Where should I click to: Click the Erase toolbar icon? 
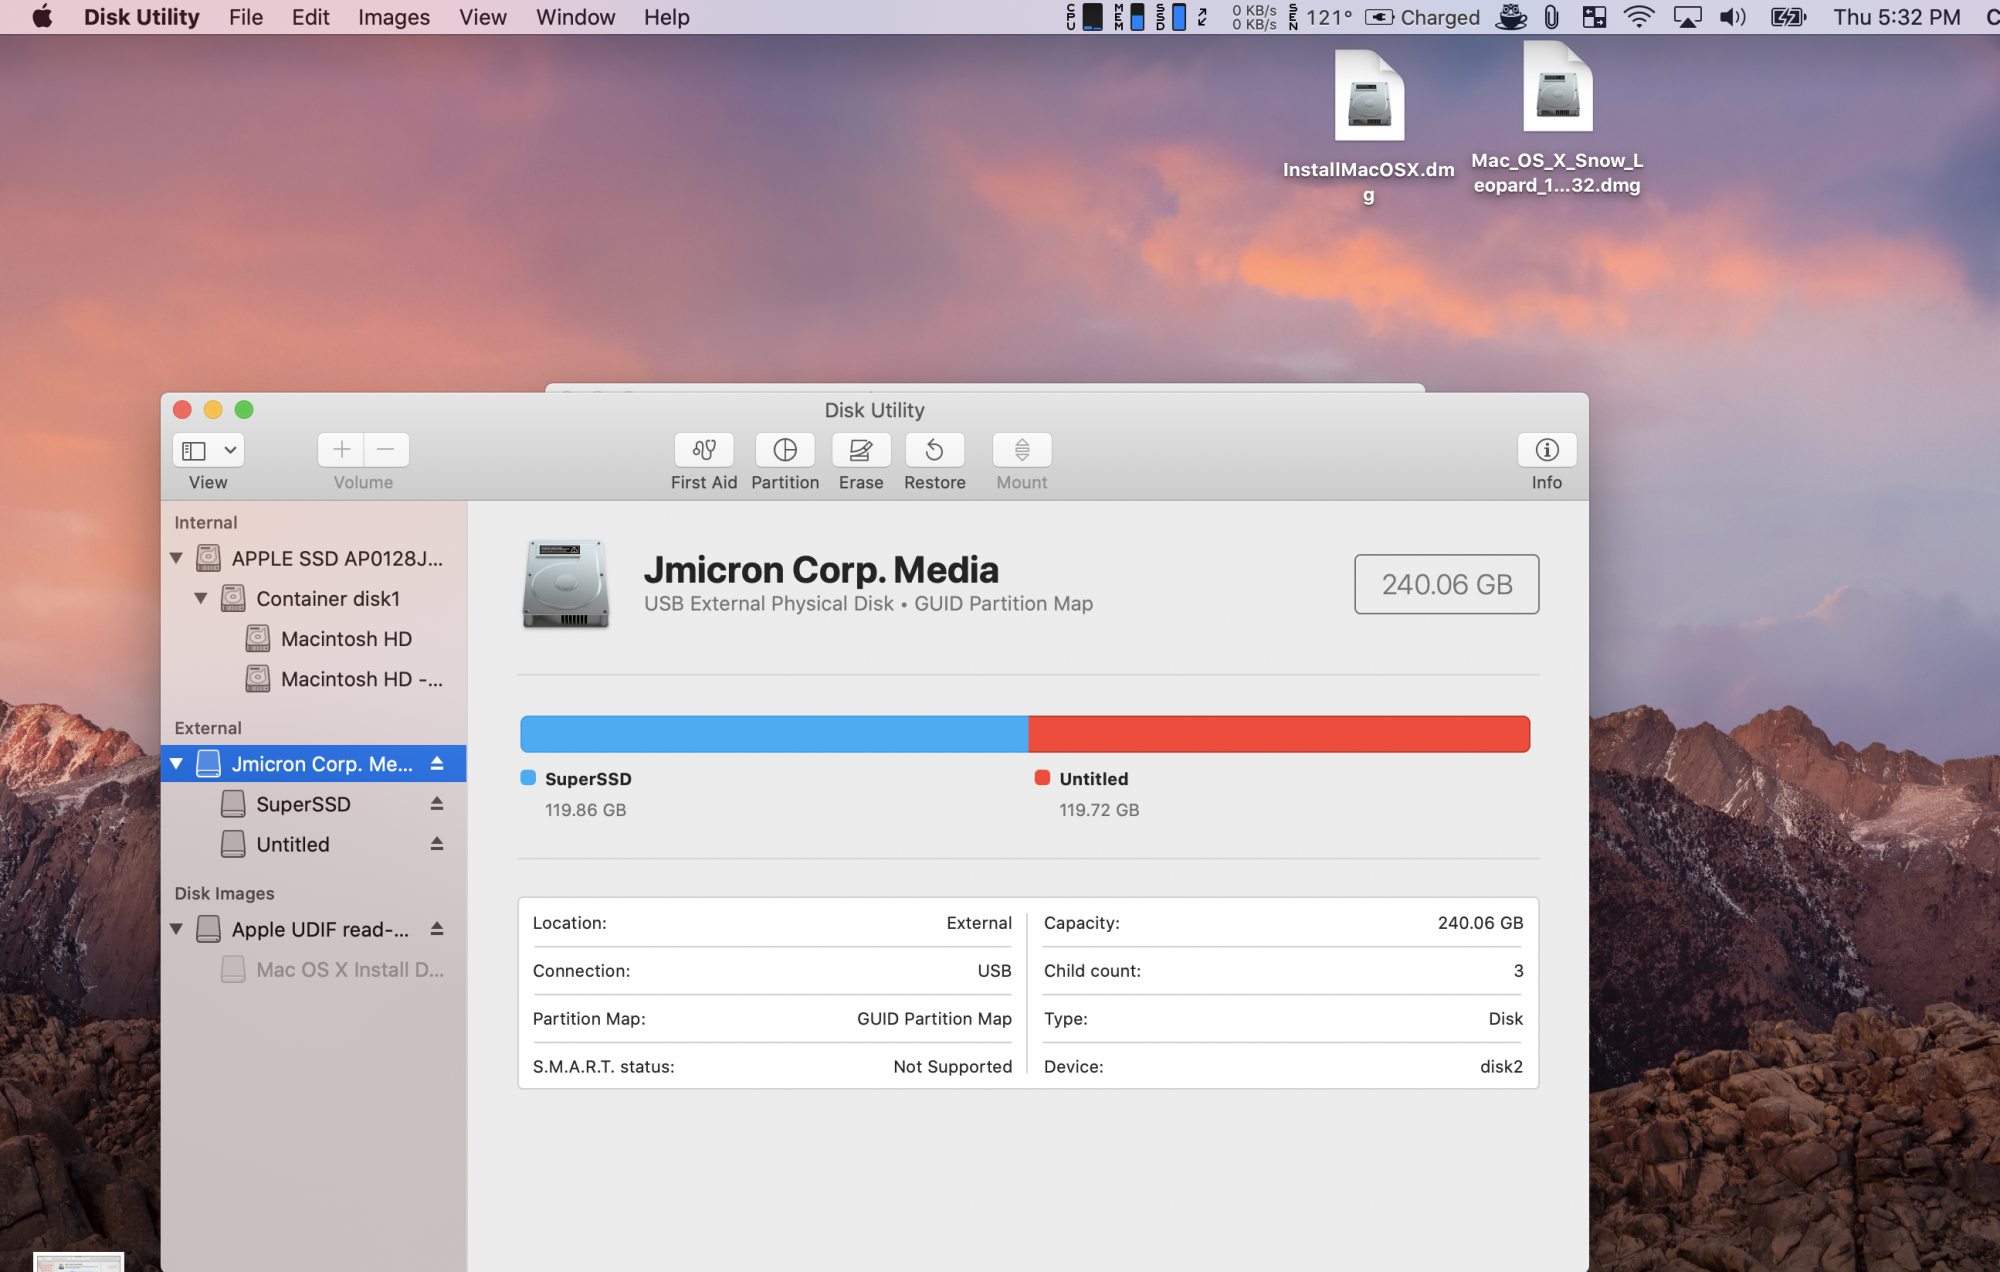(x=861, y=450)
